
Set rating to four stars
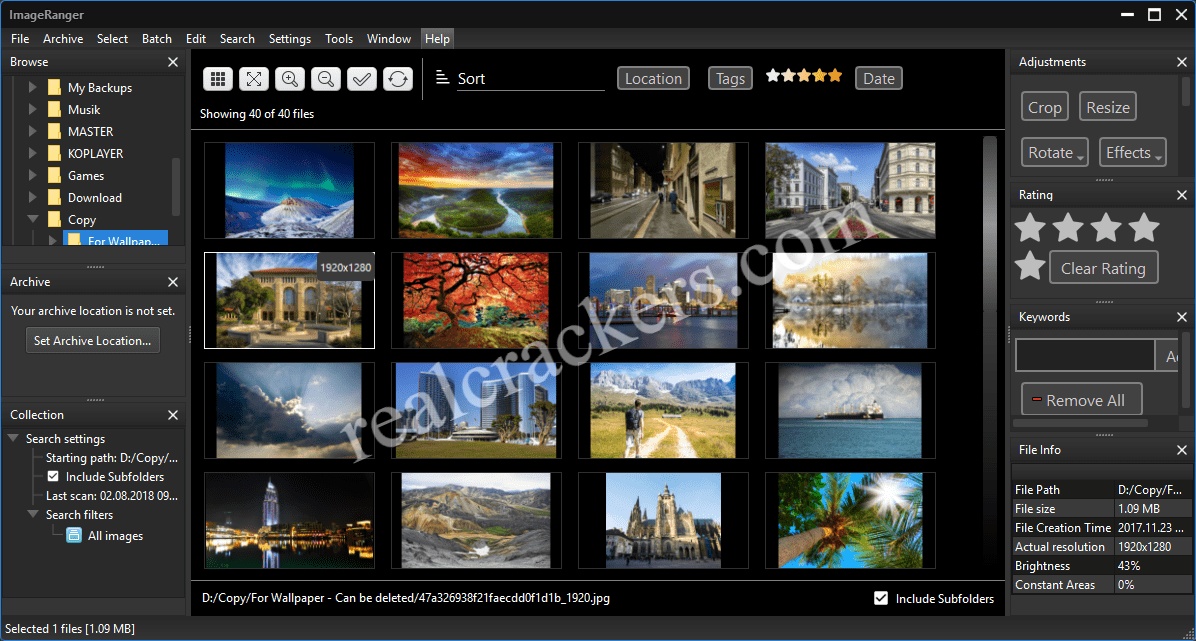(1144, 227)
